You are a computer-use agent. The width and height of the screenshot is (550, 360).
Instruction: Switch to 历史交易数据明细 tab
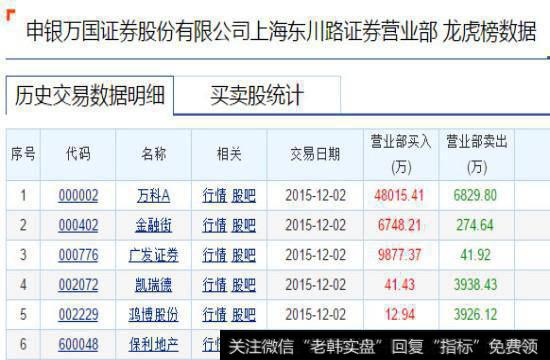(x=90, y=95)
